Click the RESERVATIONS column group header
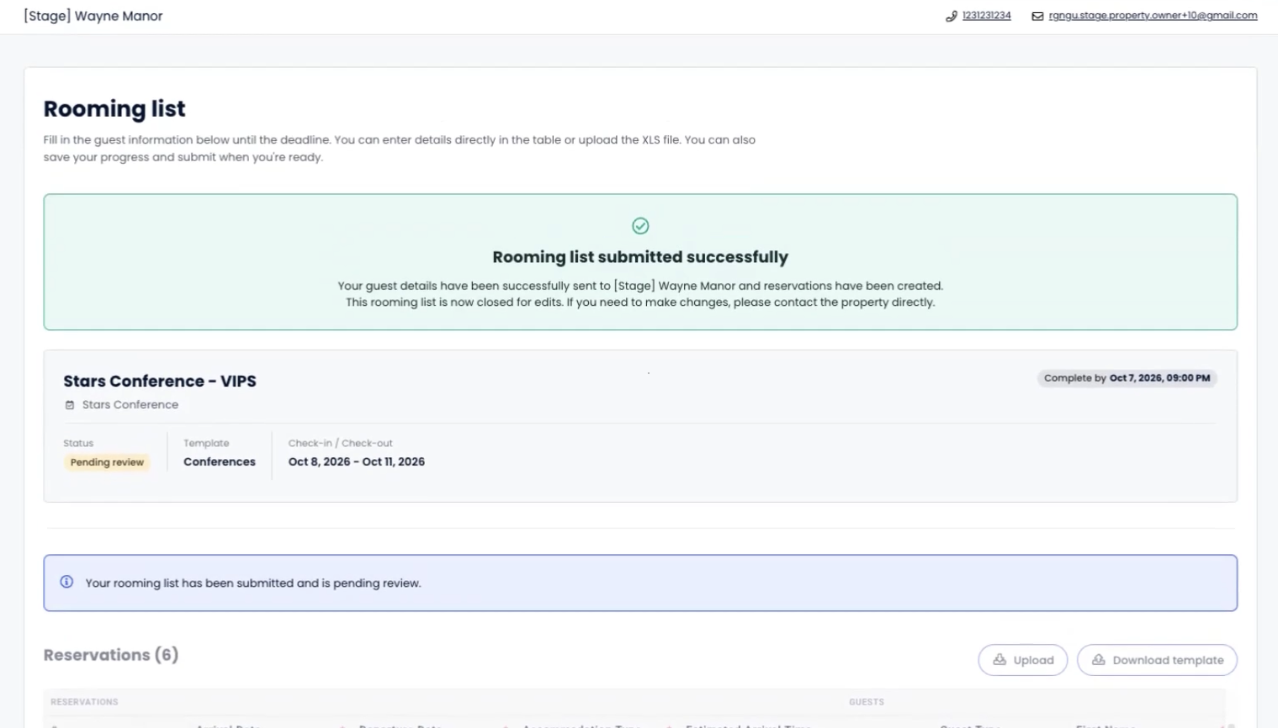1278x728 pixels. pos(84,702)
